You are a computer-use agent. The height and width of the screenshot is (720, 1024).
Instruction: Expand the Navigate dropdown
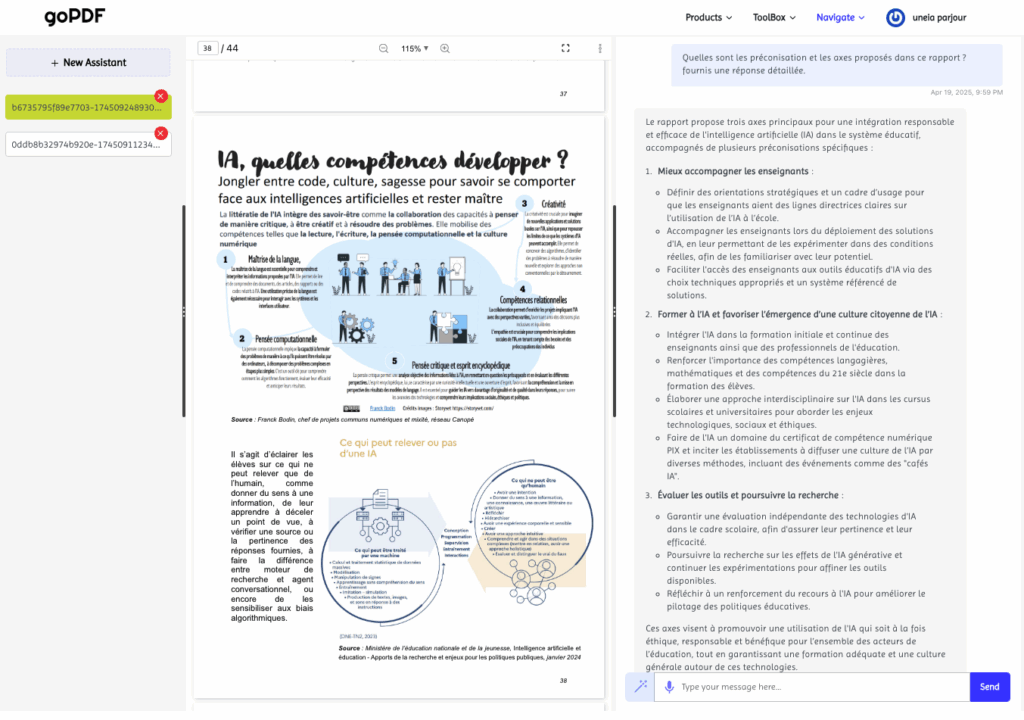840,17
